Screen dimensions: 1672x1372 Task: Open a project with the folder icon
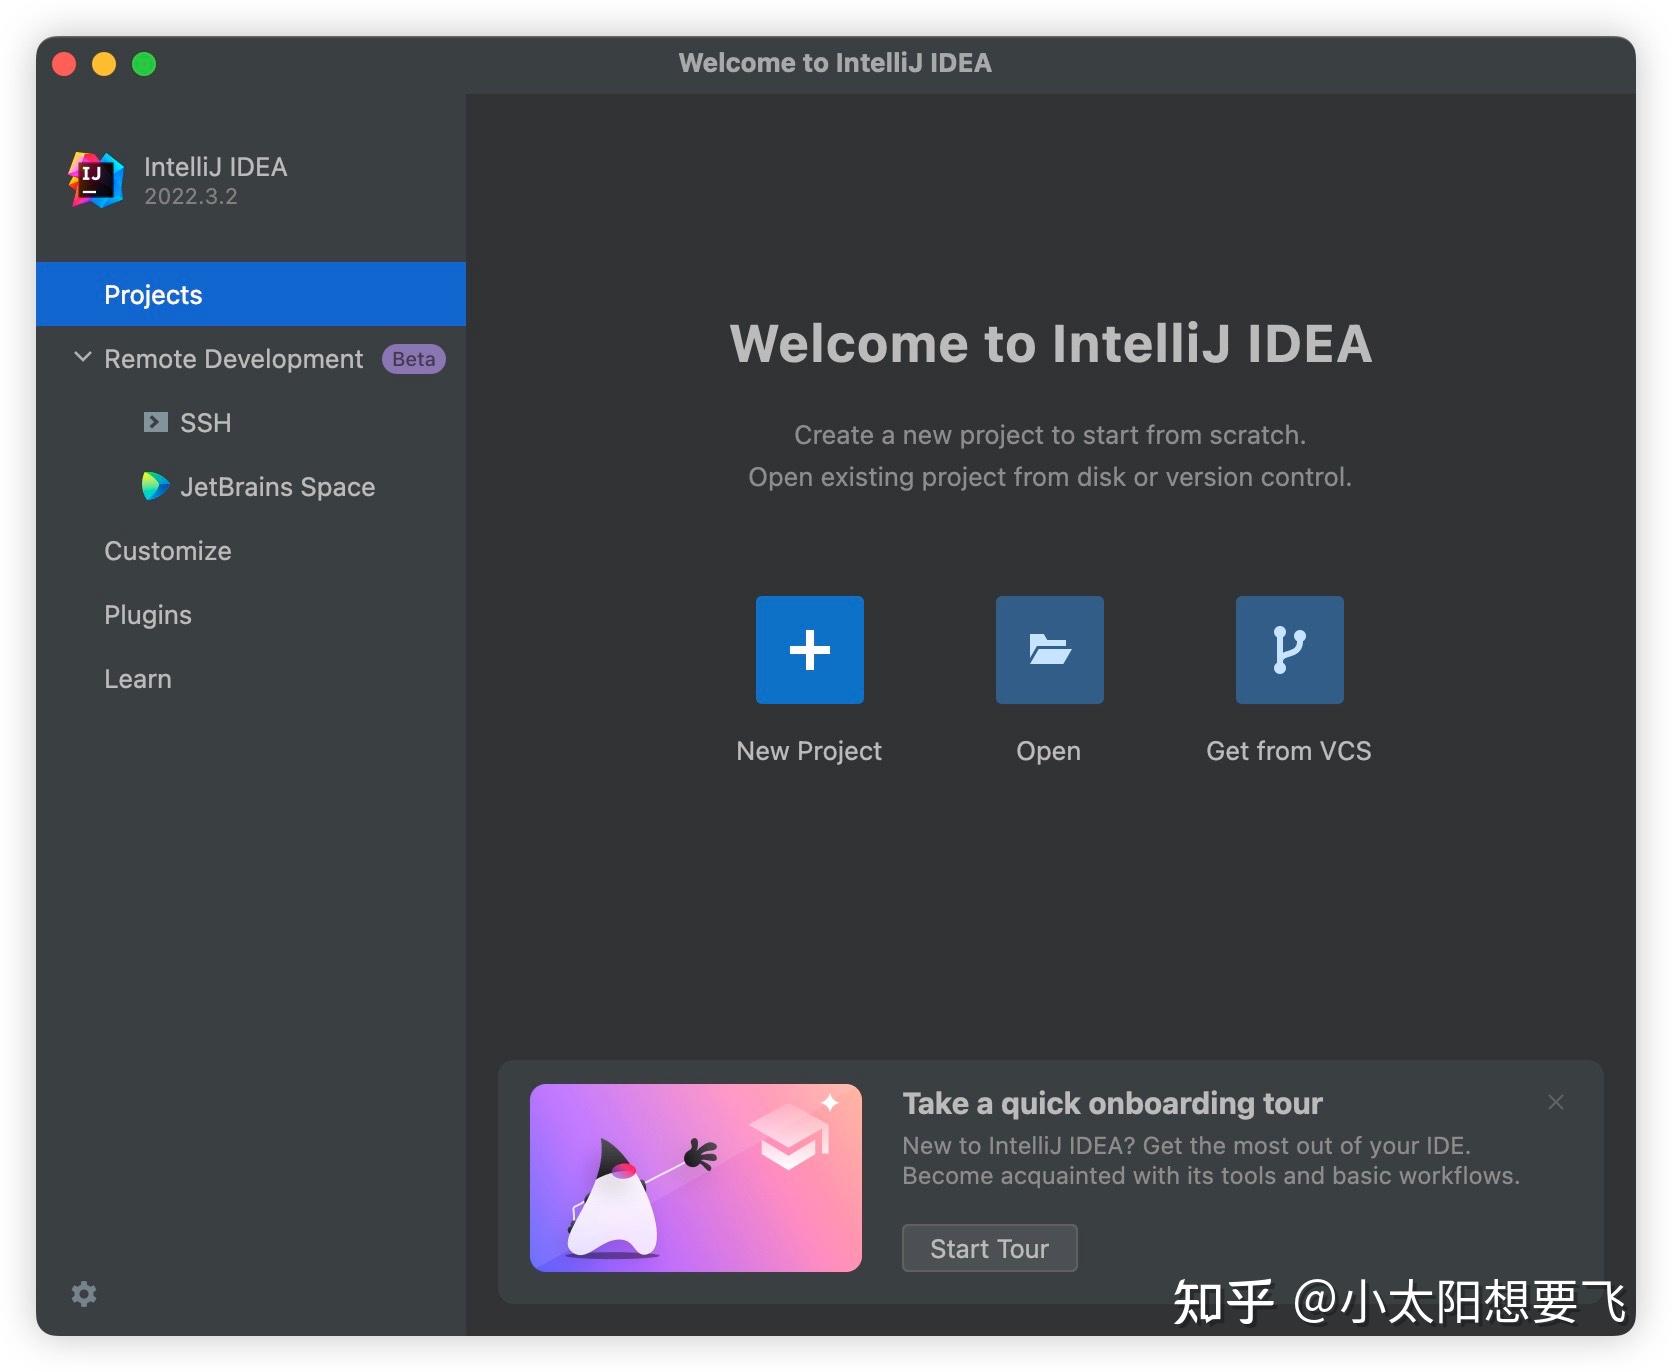coord(1048,650)
